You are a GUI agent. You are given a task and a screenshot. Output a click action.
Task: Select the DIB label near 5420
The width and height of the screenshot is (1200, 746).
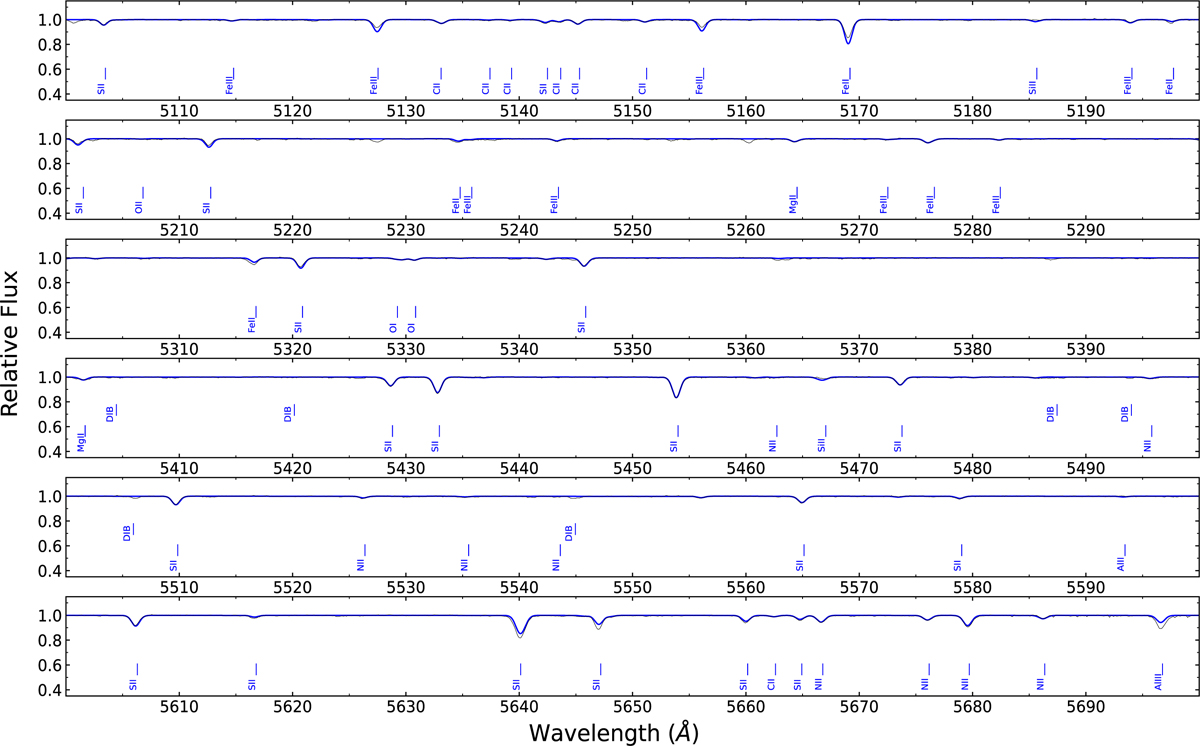(288, 412)
